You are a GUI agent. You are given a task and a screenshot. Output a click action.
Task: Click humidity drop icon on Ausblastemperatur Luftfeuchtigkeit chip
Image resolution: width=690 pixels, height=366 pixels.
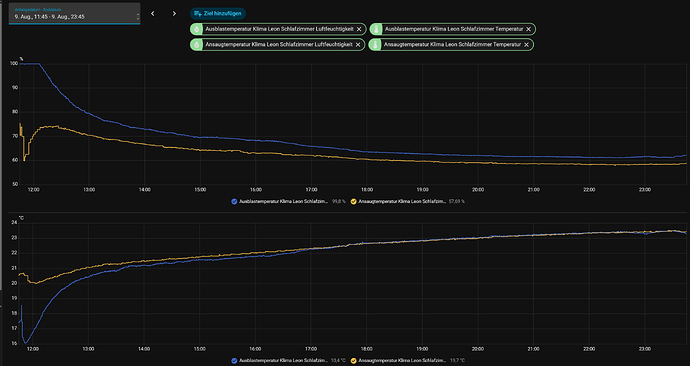click(x=196, y=29)
